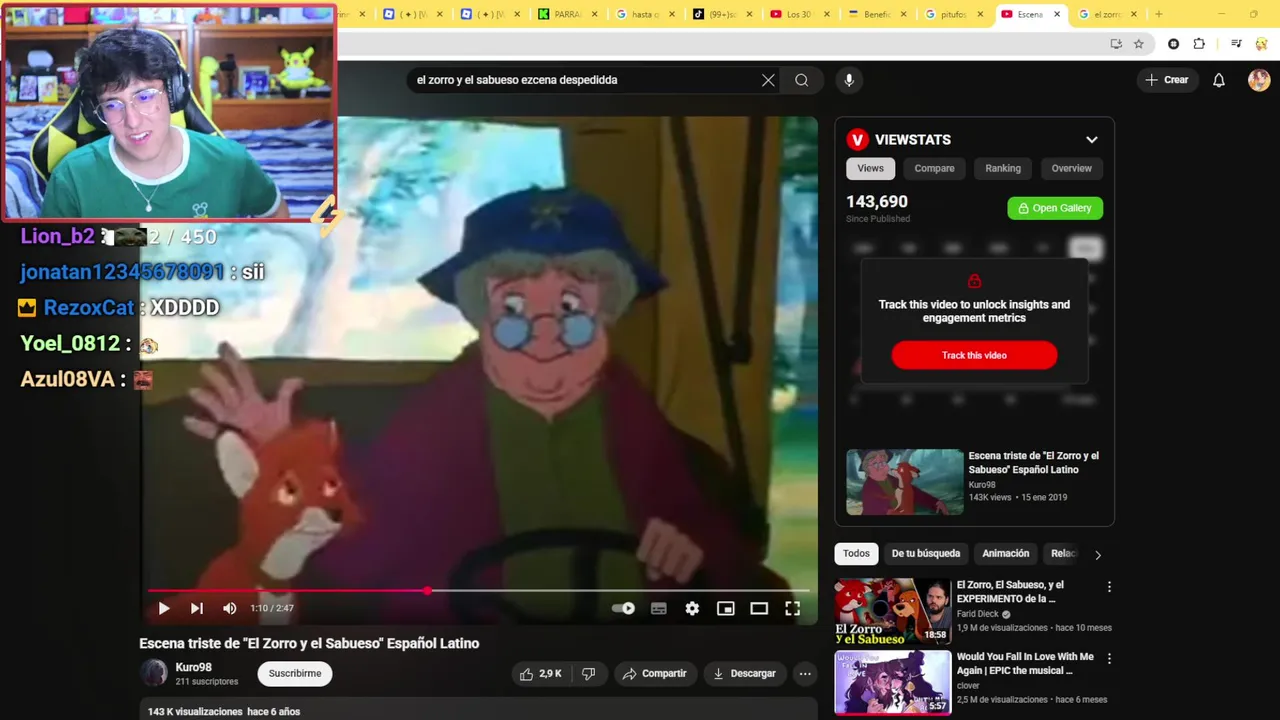Image resolution: width=1280 pixels, height=720 pixels.
Task: Open the YouTube account avatar menu
Action: click(x=1259, y=80)
